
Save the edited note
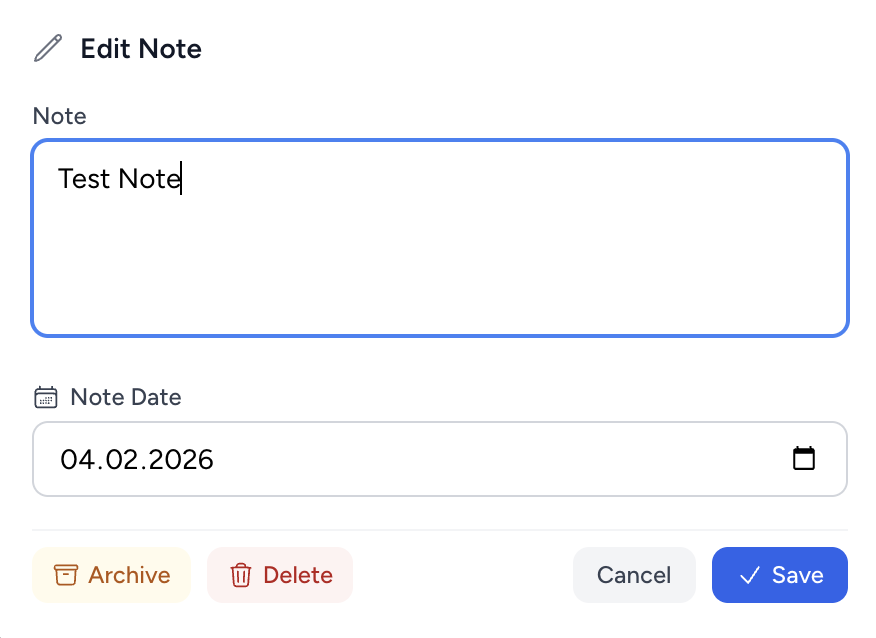(x=780, y=575)
